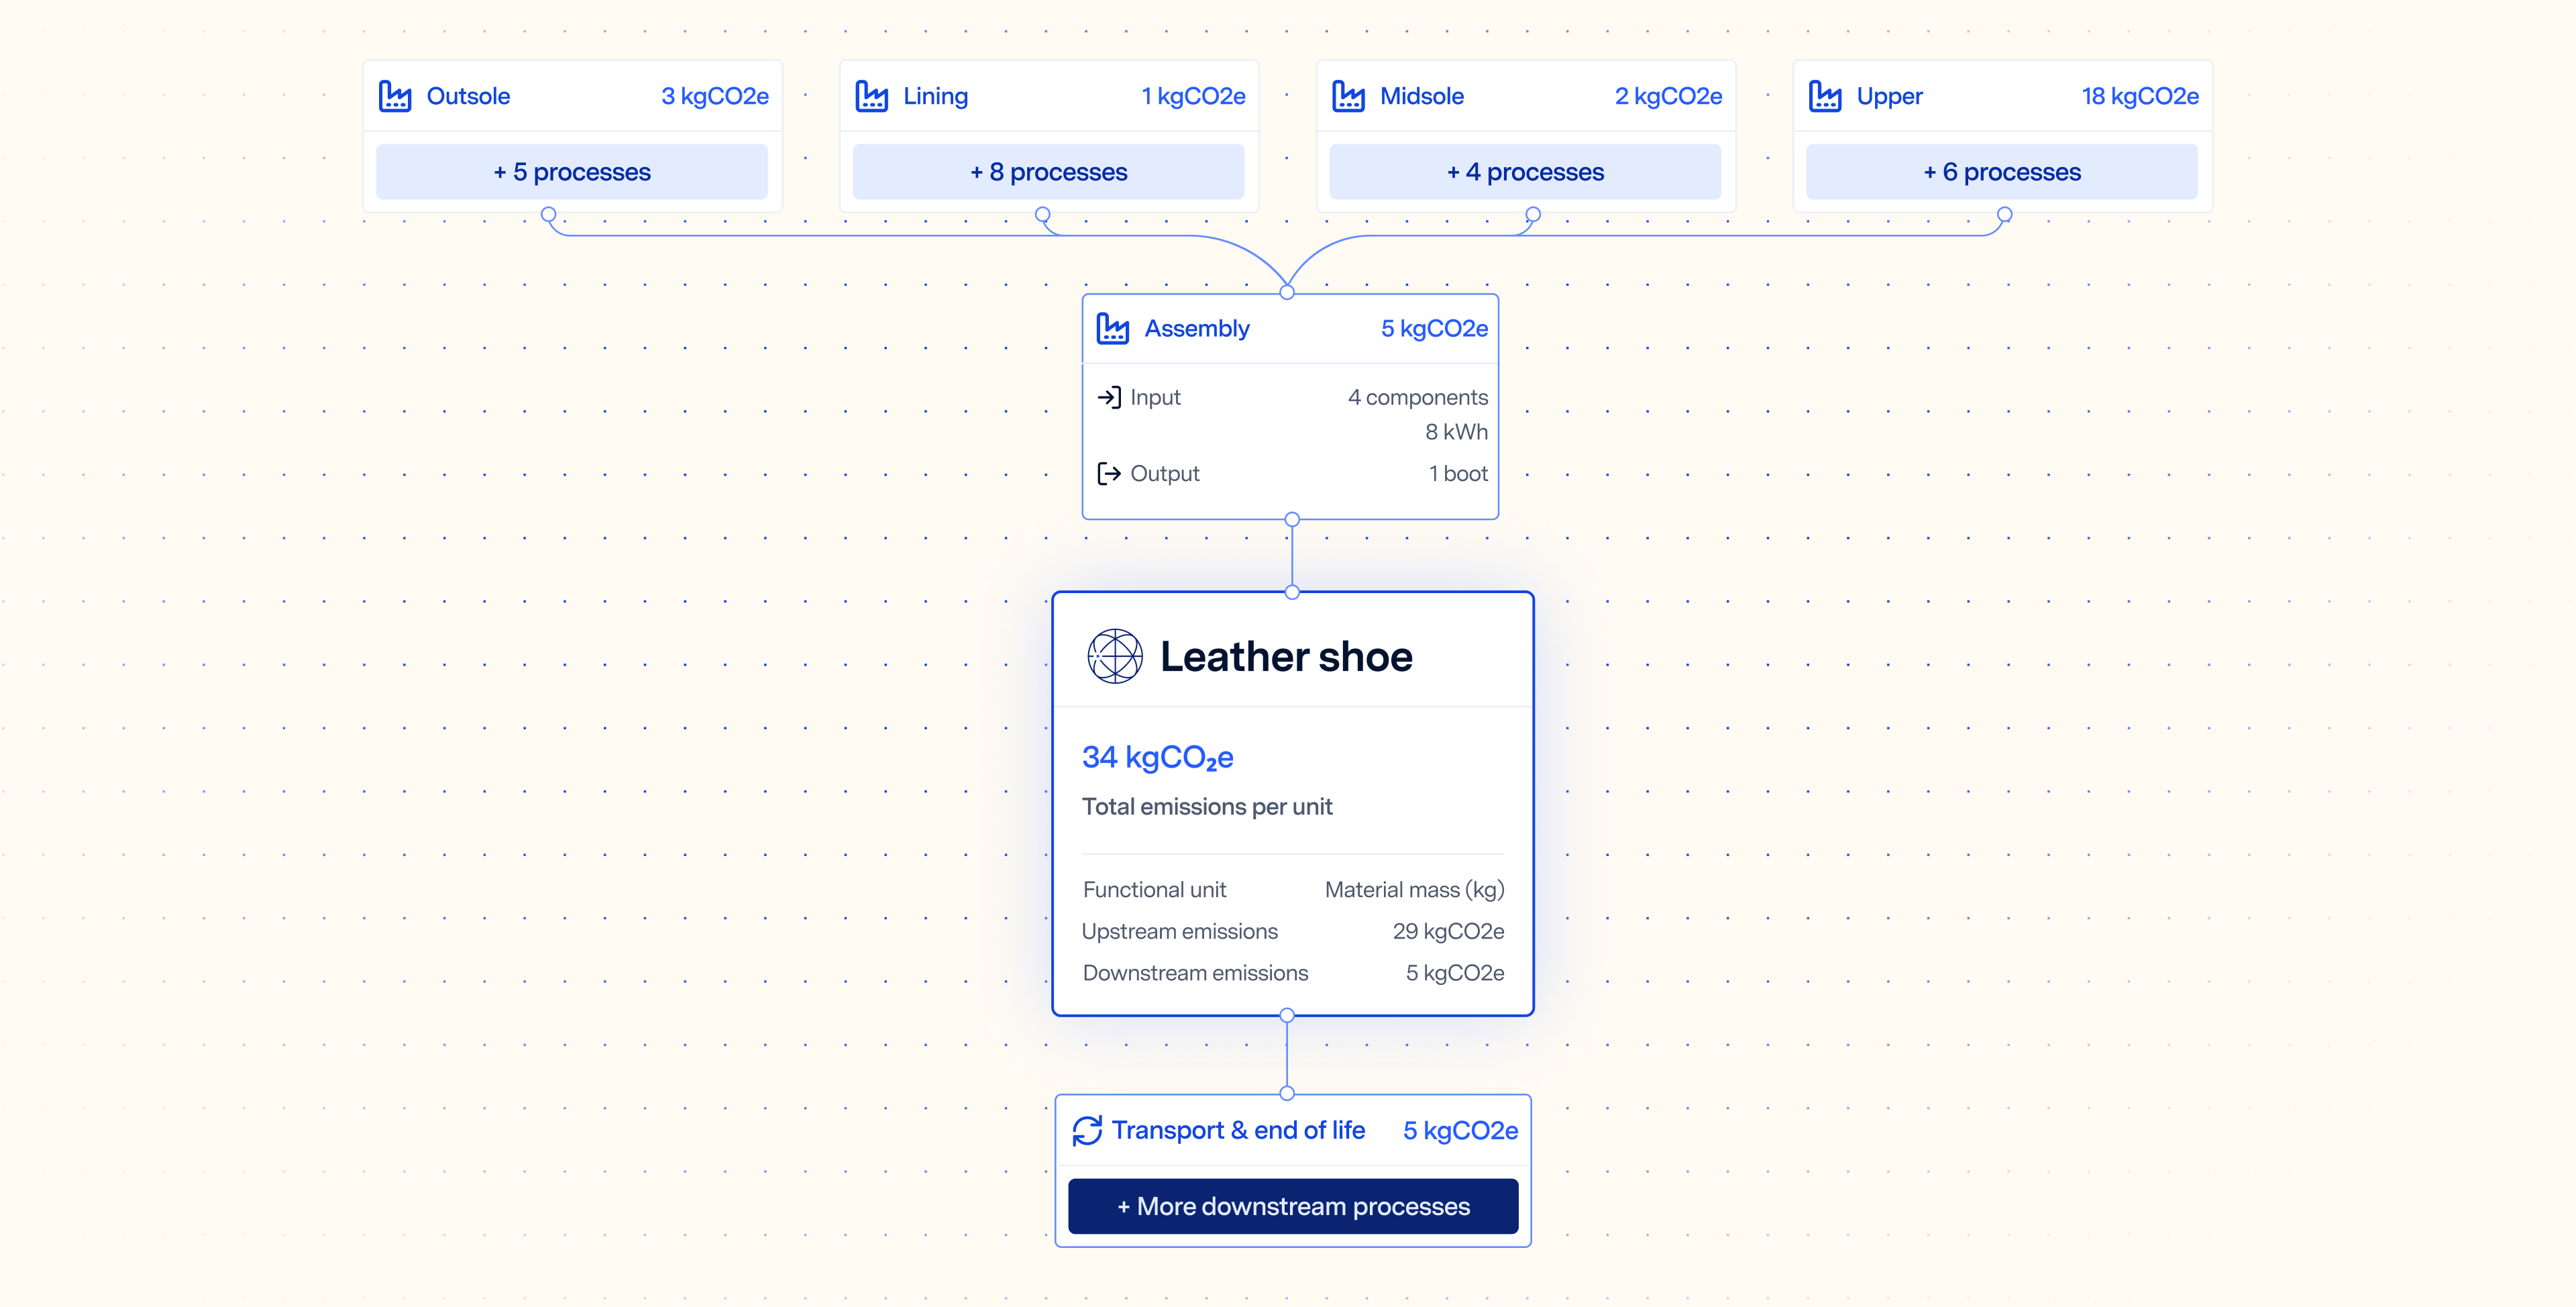This screenshot has height=1307, width=2576.
Task: Click the Output arrow icon in Assembly
Action: click(1109, 473)
